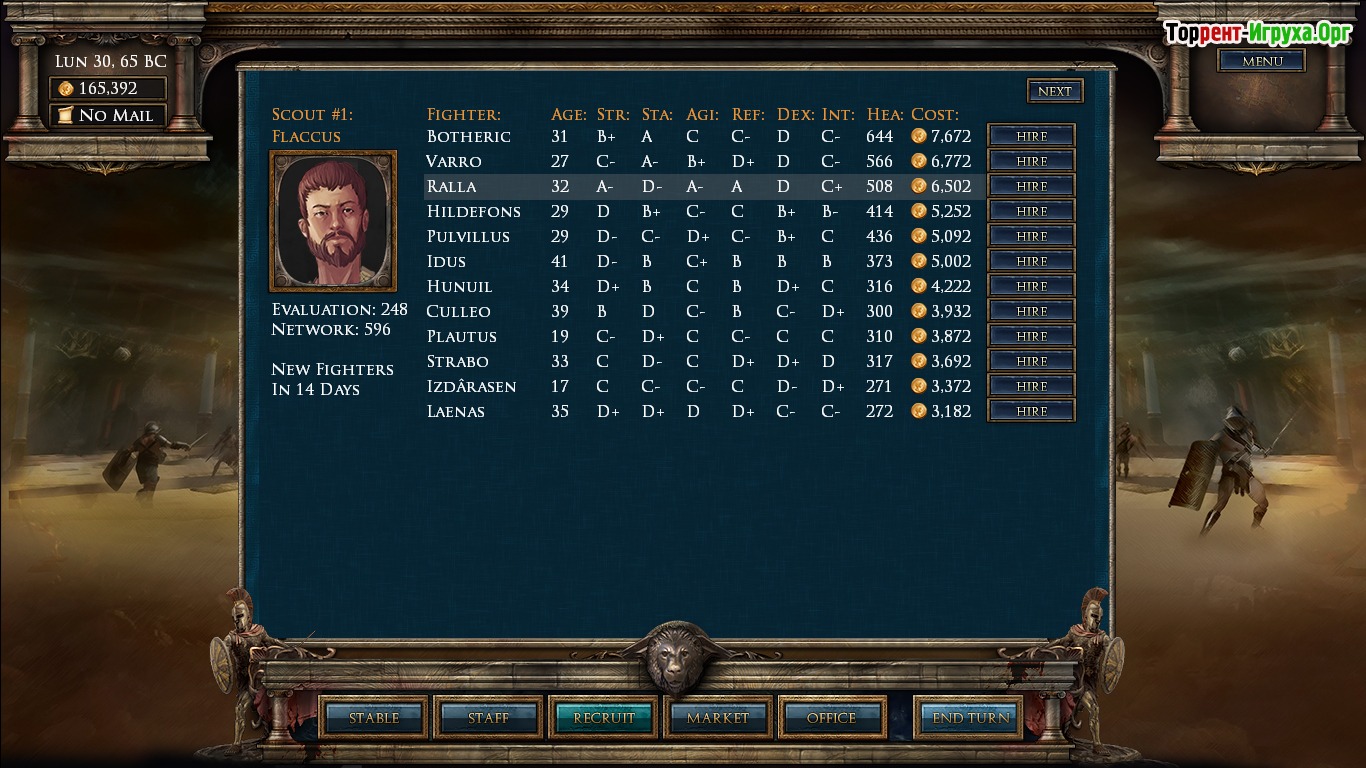This screenshot has height=768, width=1366.
Task: Click the coin icon next to Botheric's cost
Action: 919,136
